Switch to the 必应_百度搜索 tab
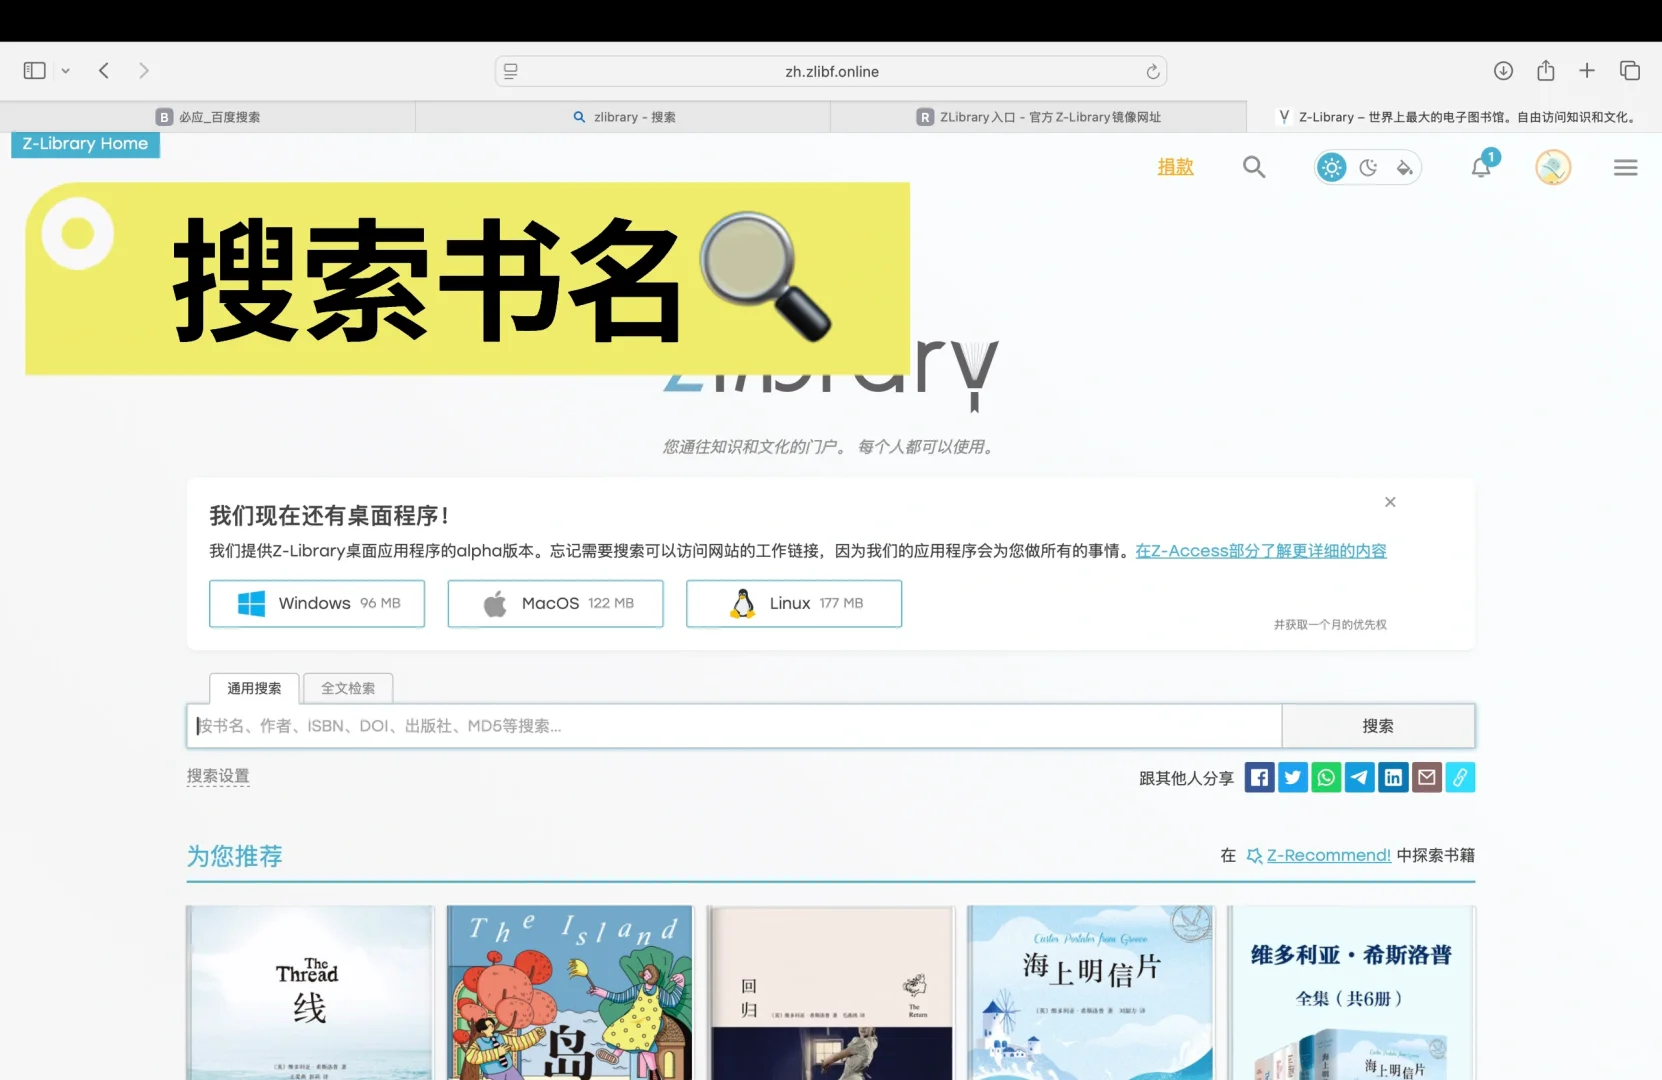The width and height of the screenshot is (1662, 1080). point(208,117)
